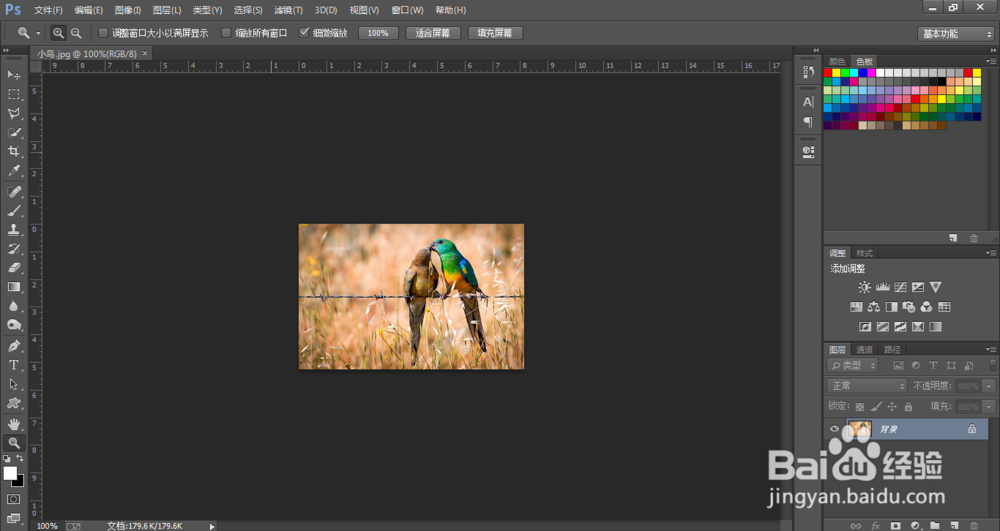Select the Lasso tool
1000x531 pixels.
click(13, 113)
